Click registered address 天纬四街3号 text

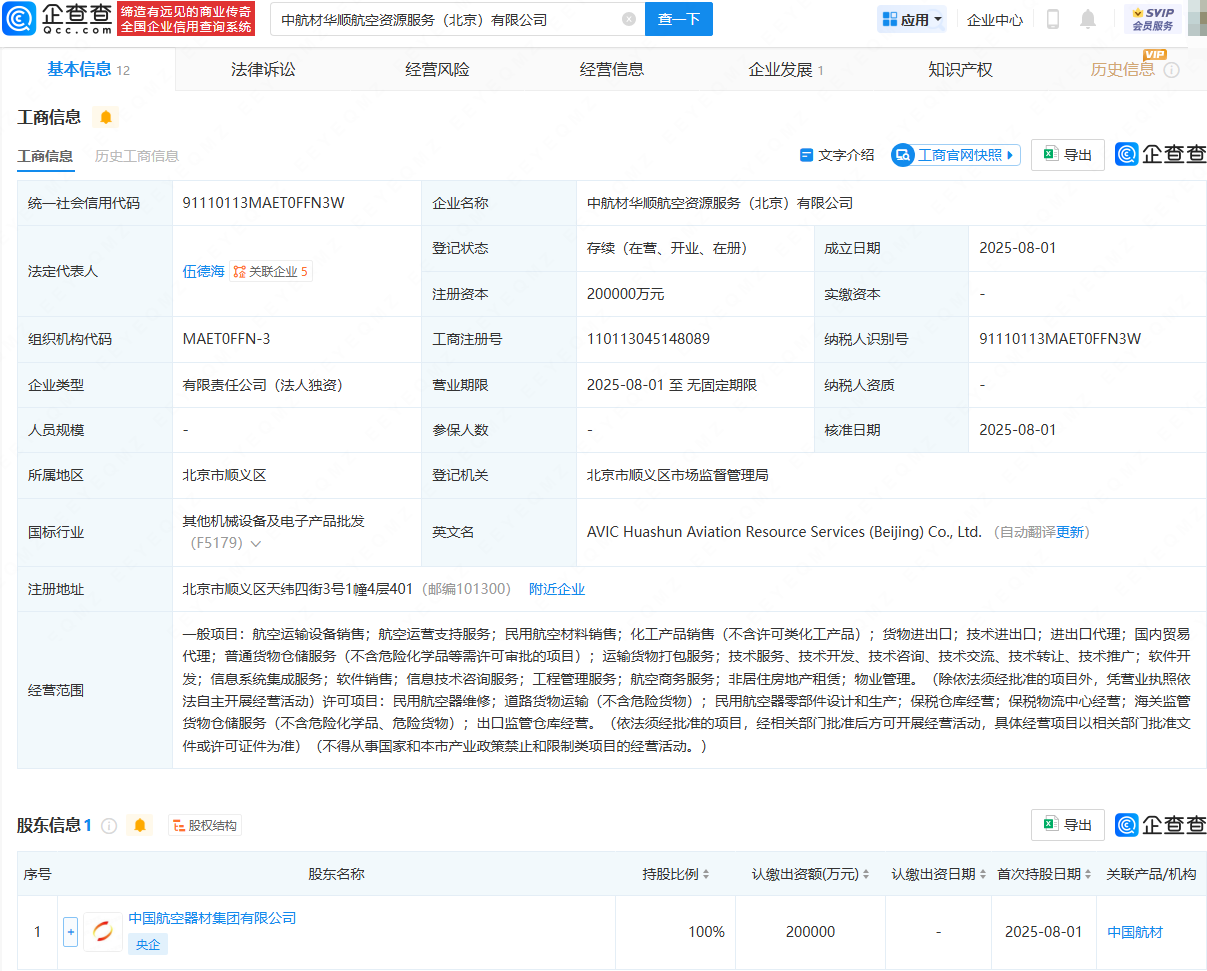[298, 589]
